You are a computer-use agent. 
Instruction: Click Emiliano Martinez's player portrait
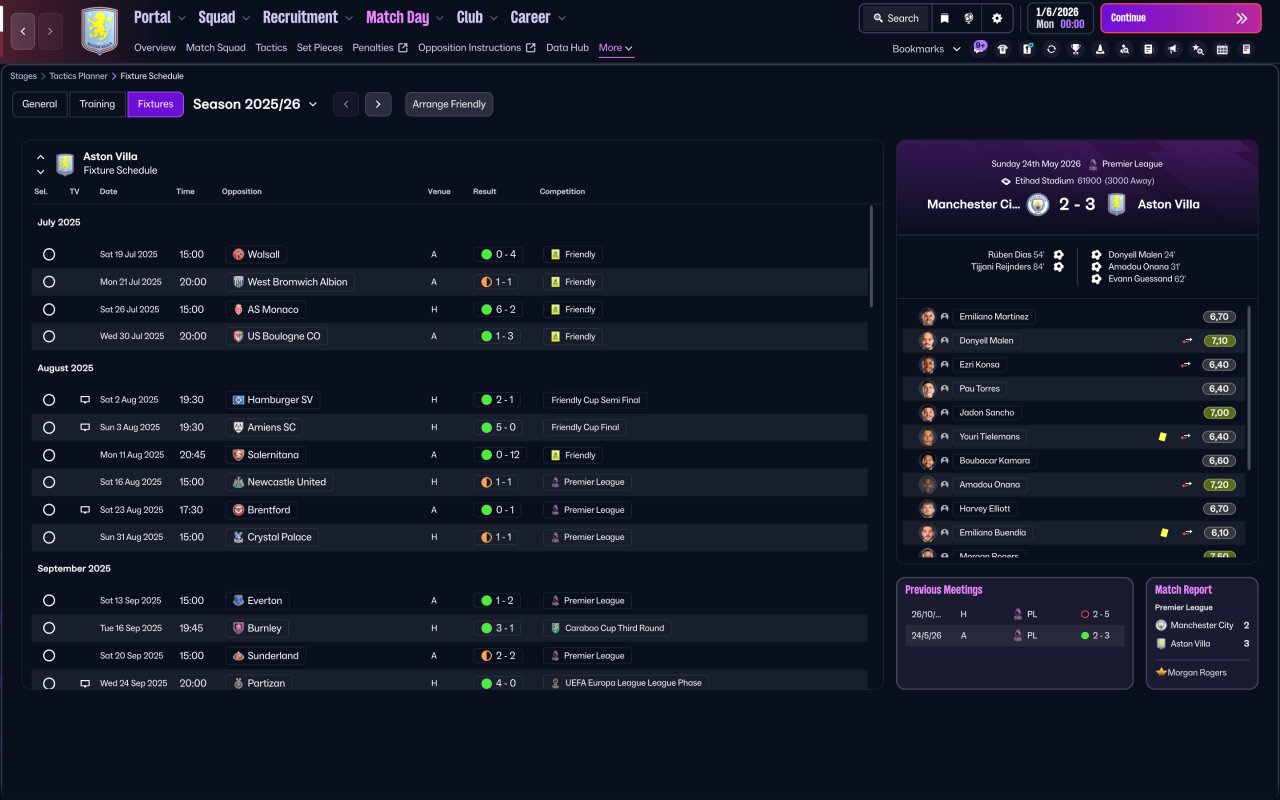click(x=928, y=317)
